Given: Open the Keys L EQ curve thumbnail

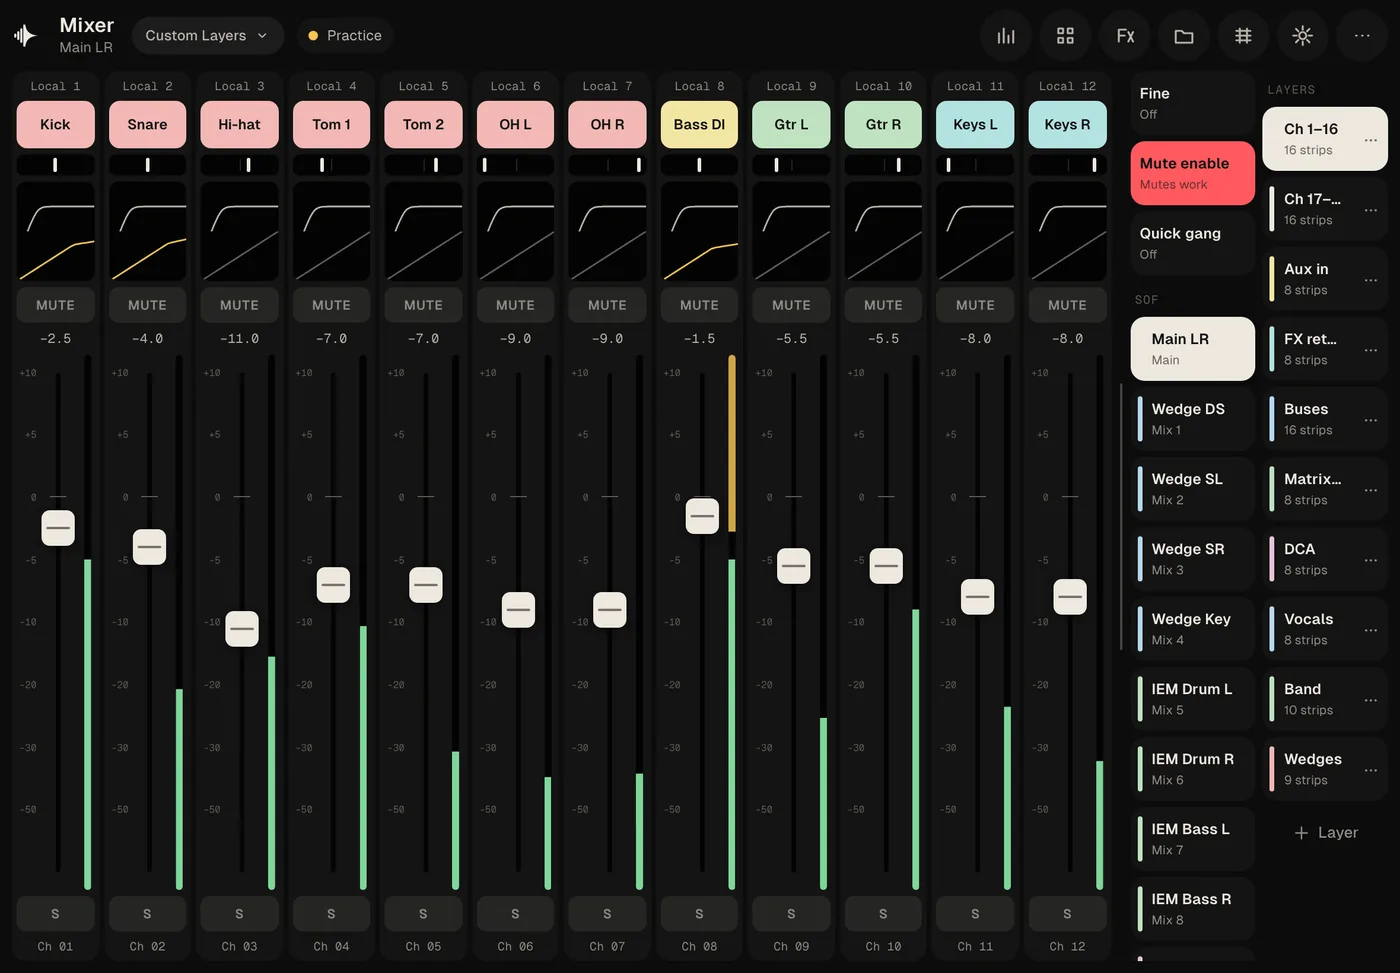Looking at the screenshot, I should (x=975, y=231).
